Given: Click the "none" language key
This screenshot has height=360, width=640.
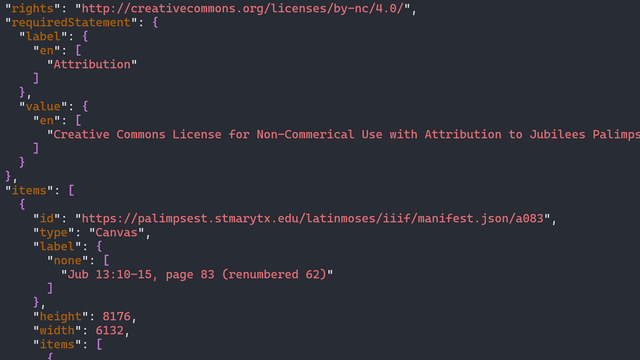Looking at the screenshot, I should pyautogui.click(x=68, y=260).
